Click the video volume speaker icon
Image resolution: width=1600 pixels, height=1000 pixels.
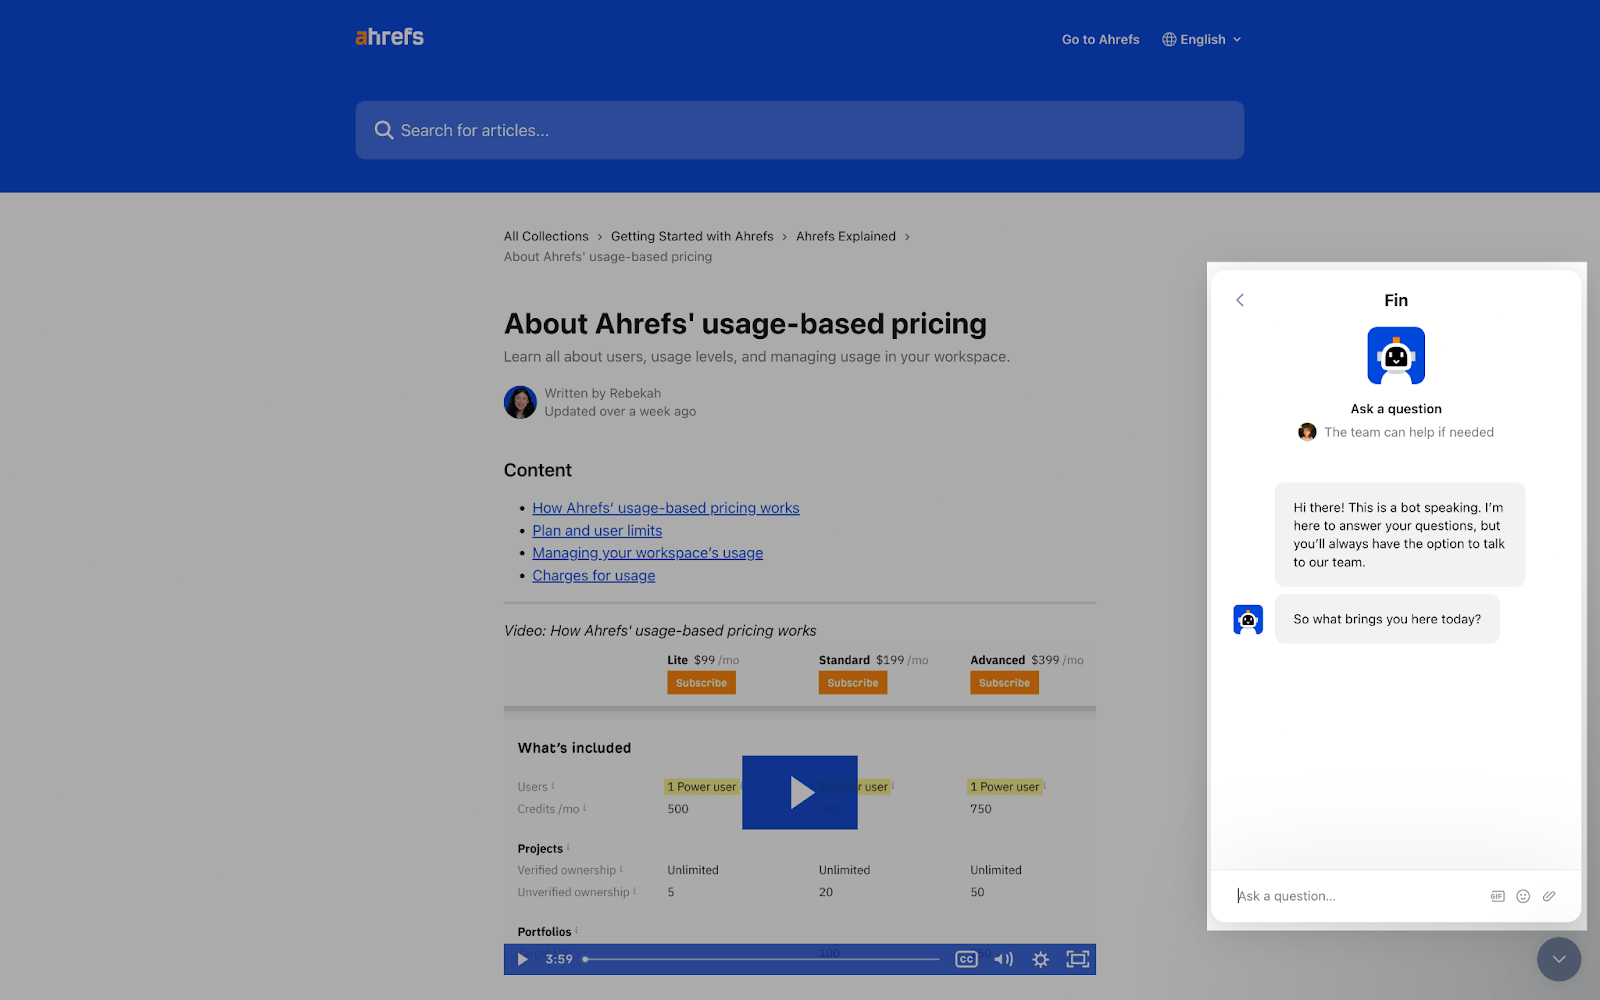click(x=1003, y=959)
